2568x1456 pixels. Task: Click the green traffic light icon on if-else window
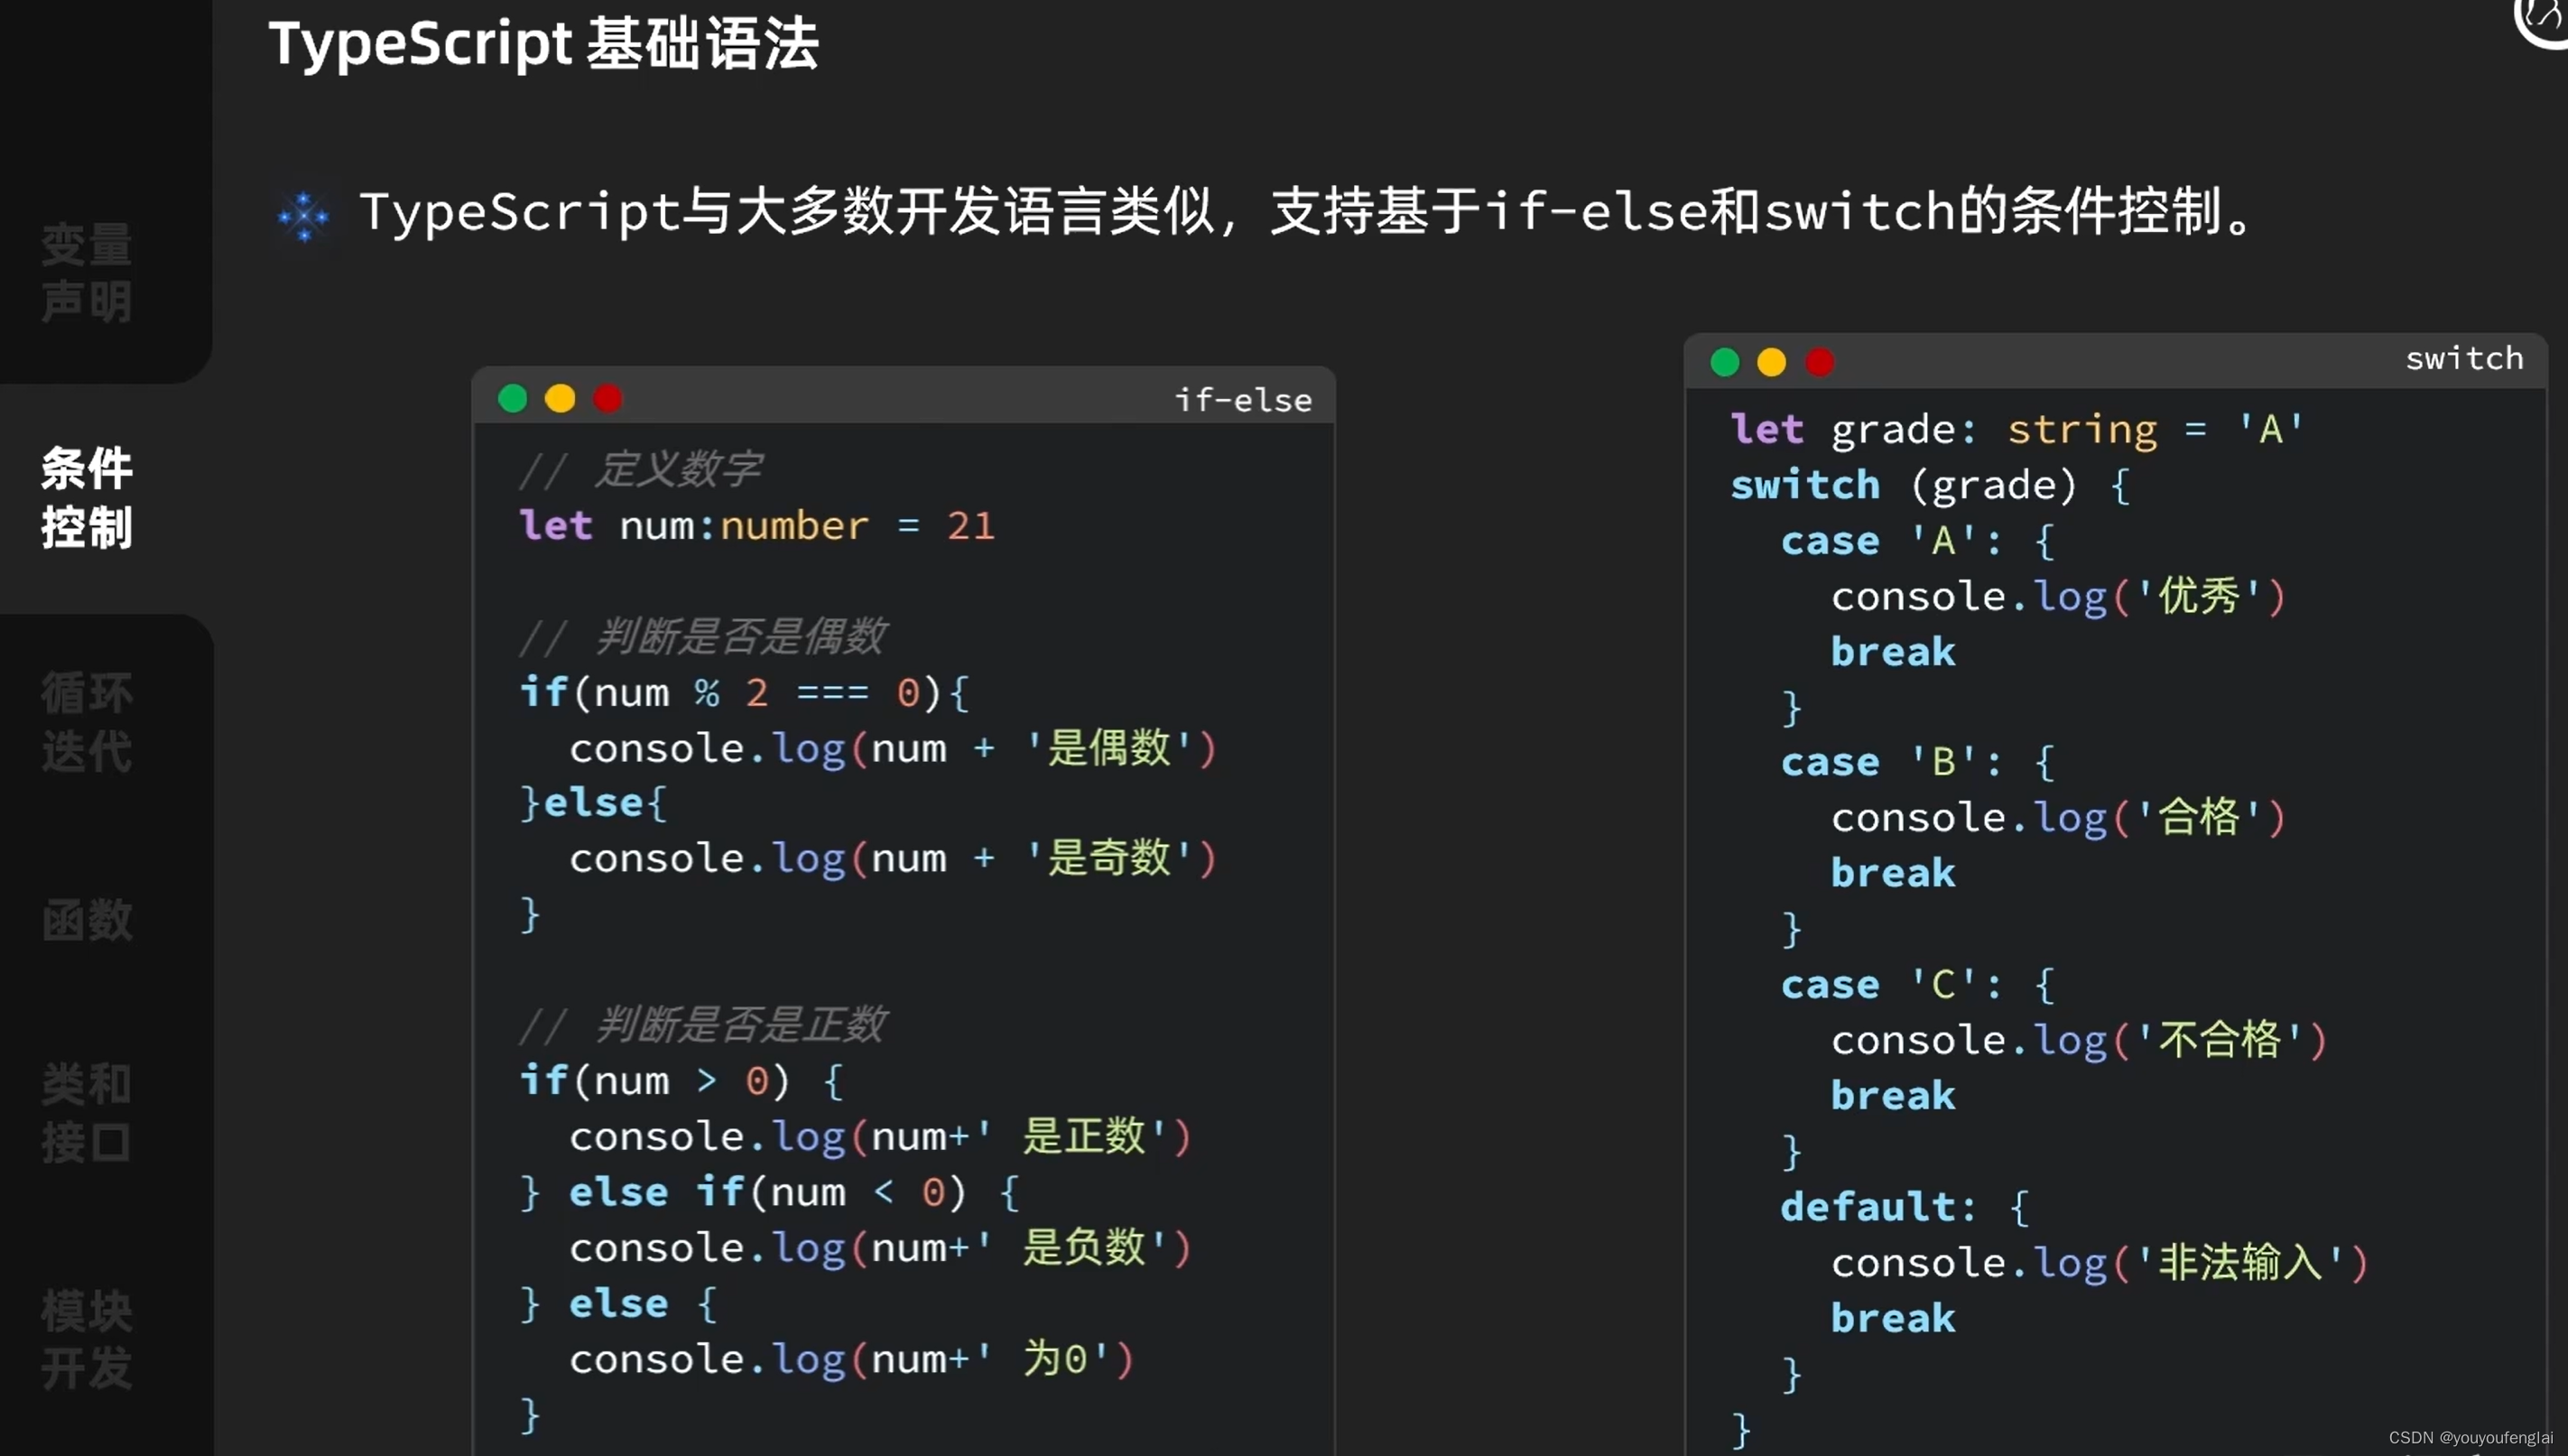coord(514,397)
